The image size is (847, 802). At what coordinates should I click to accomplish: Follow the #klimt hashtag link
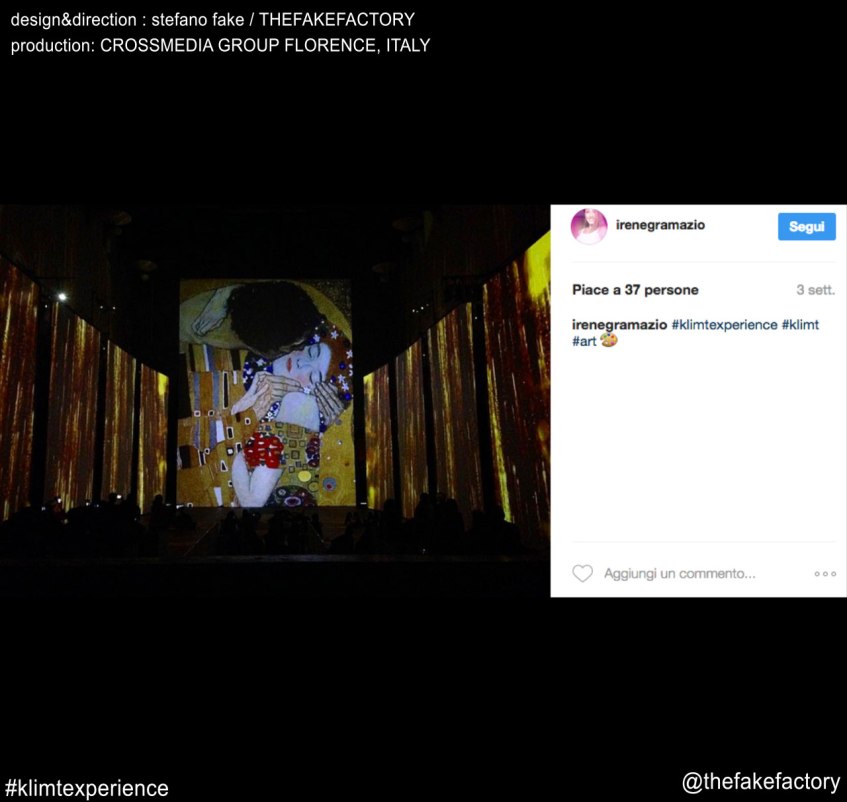click(x=800, y=325)
